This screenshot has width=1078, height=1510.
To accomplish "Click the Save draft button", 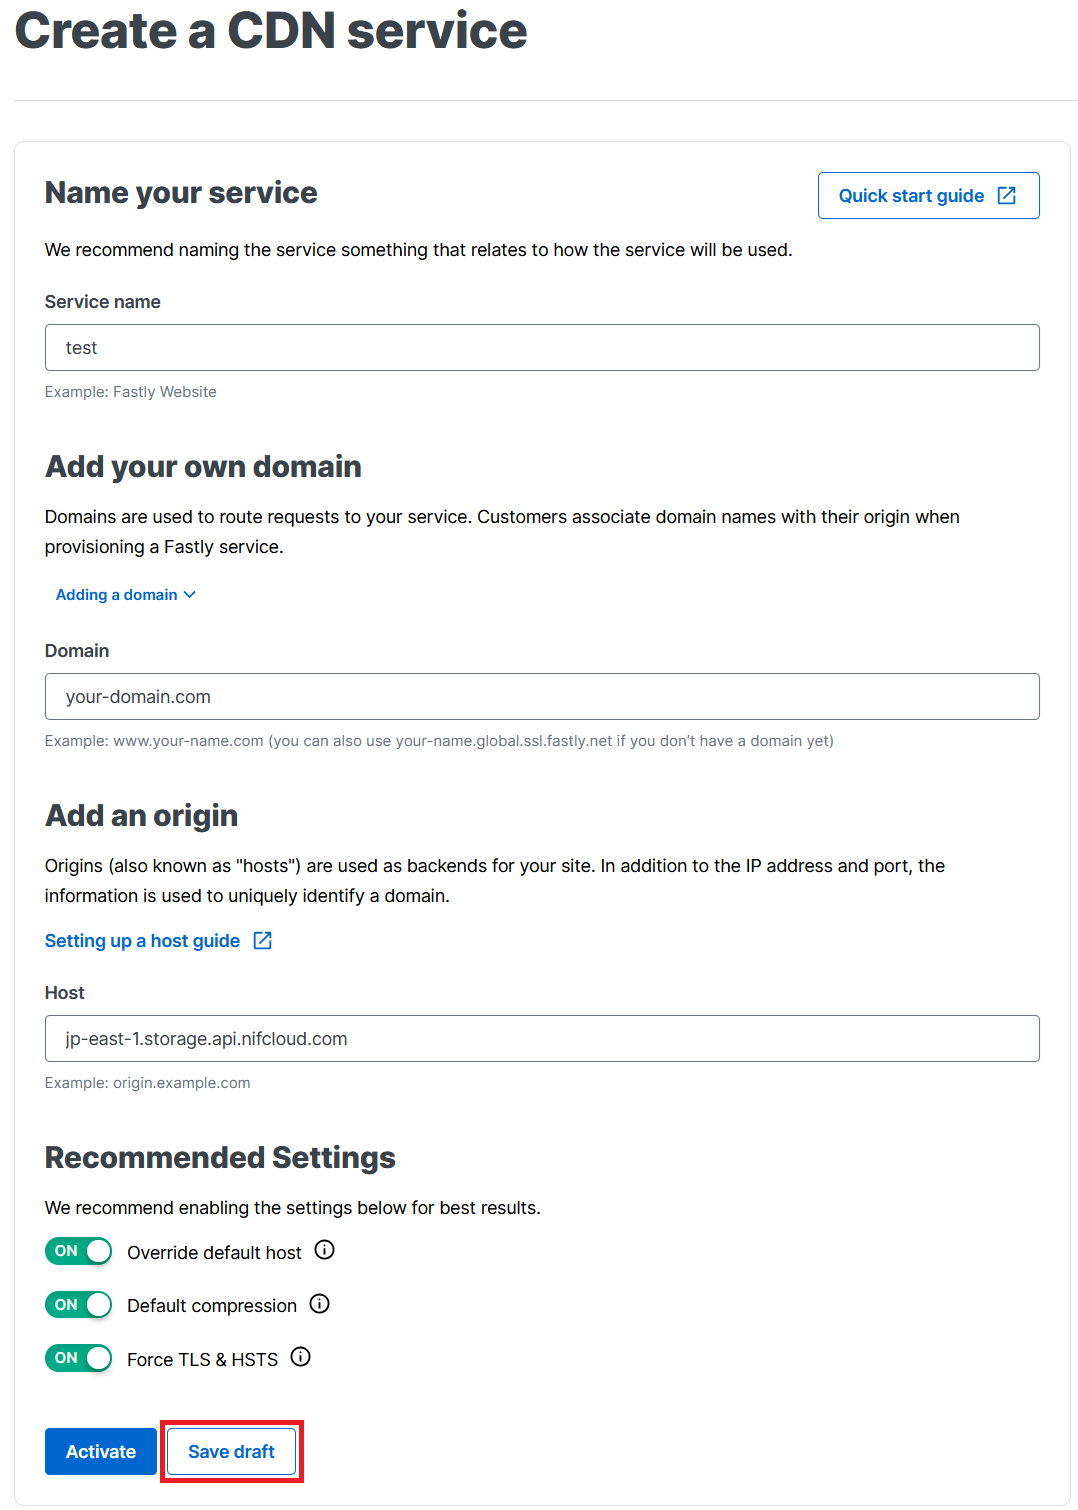I will 231,1451.
